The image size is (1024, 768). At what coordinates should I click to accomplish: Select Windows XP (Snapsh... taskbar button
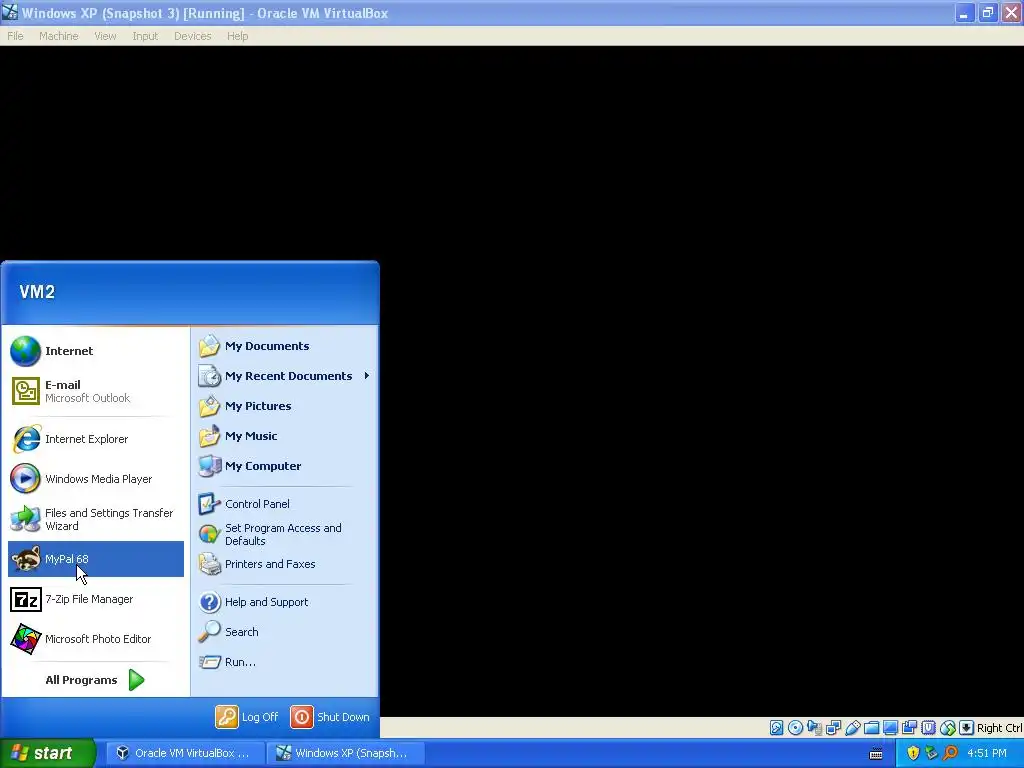346,753
